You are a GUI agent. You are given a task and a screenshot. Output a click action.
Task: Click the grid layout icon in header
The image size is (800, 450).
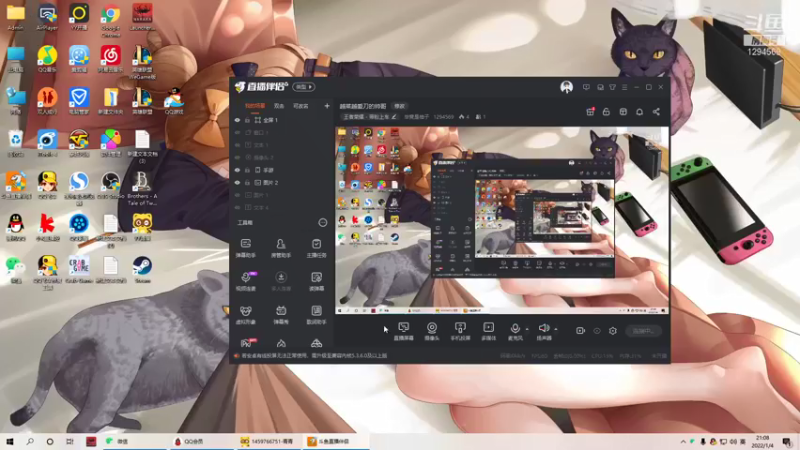(623, 112)
